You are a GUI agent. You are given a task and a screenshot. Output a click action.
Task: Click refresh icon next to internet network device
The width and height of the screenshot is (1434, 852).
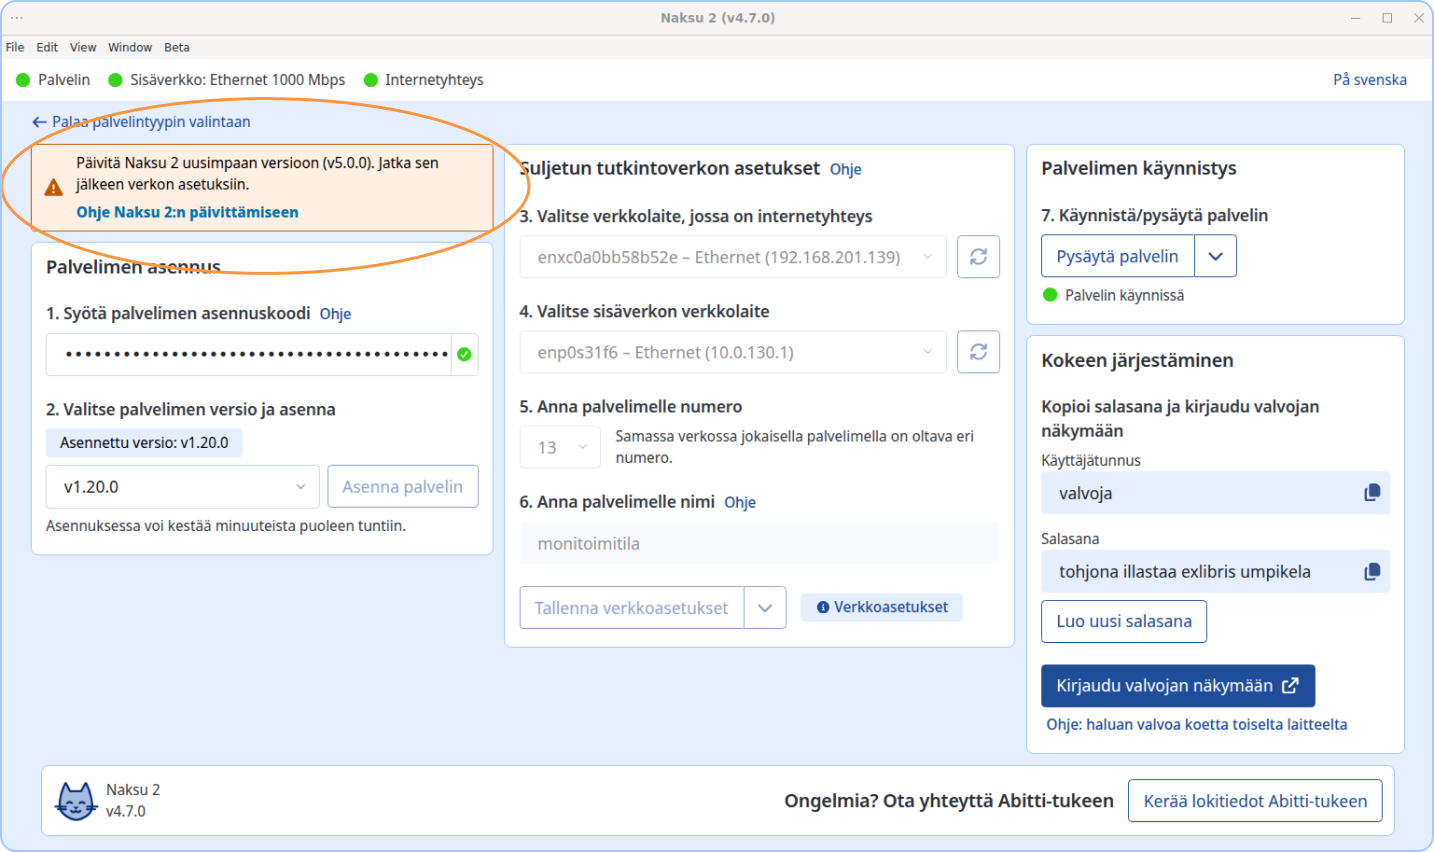click(978, 257)
